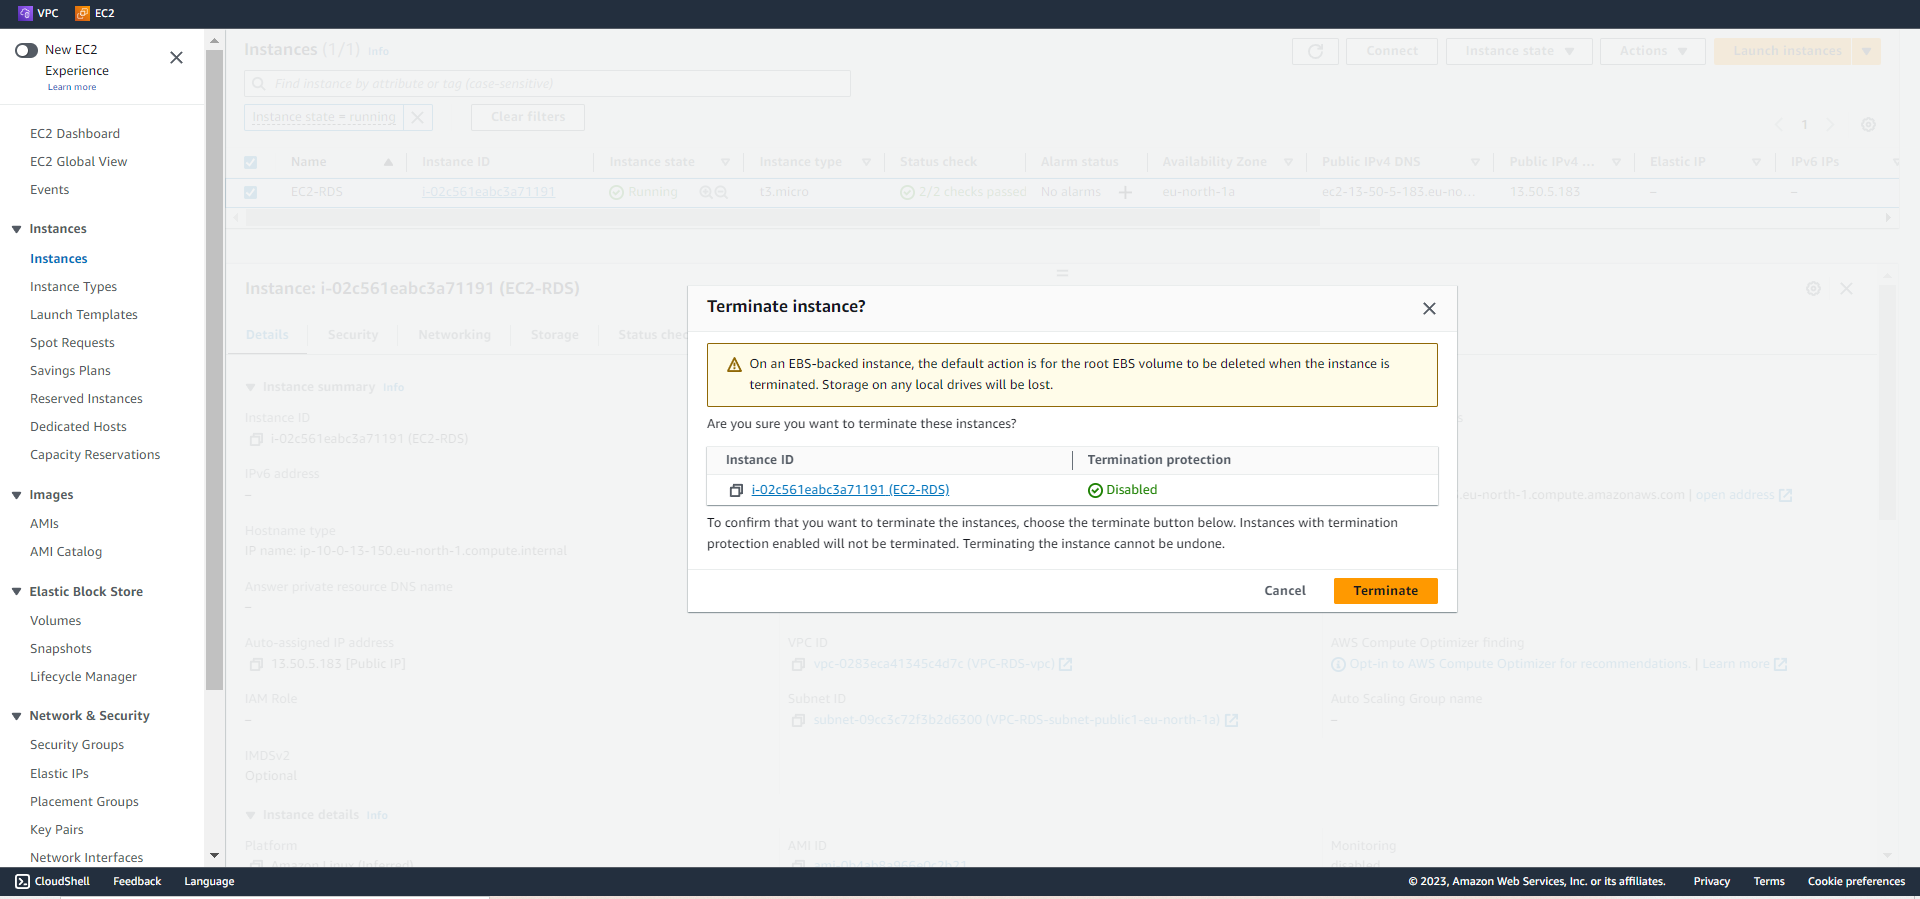The width and height of the screenshot is (1920, 899).
Task: Open Snapshots in sidebar
Action: [61, 649]
